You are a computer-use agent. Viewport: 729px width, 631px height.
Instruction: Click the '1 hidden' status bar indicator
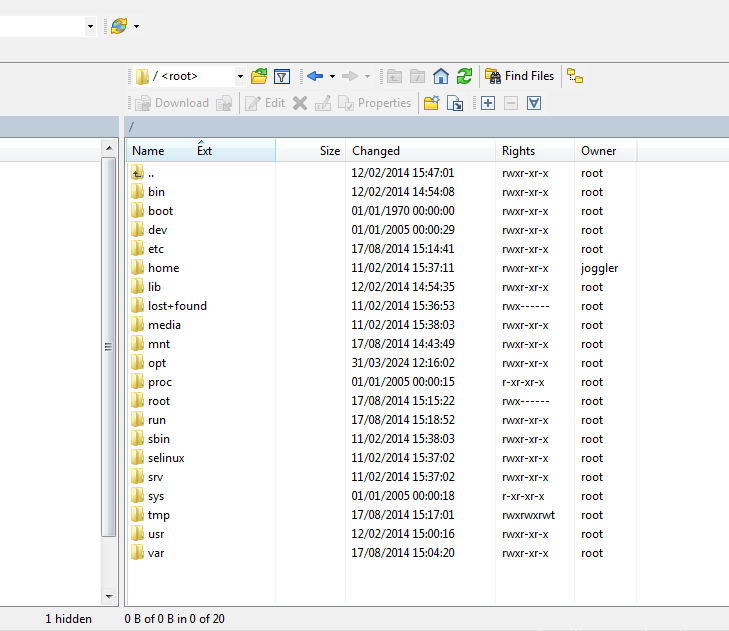(68, 619)
